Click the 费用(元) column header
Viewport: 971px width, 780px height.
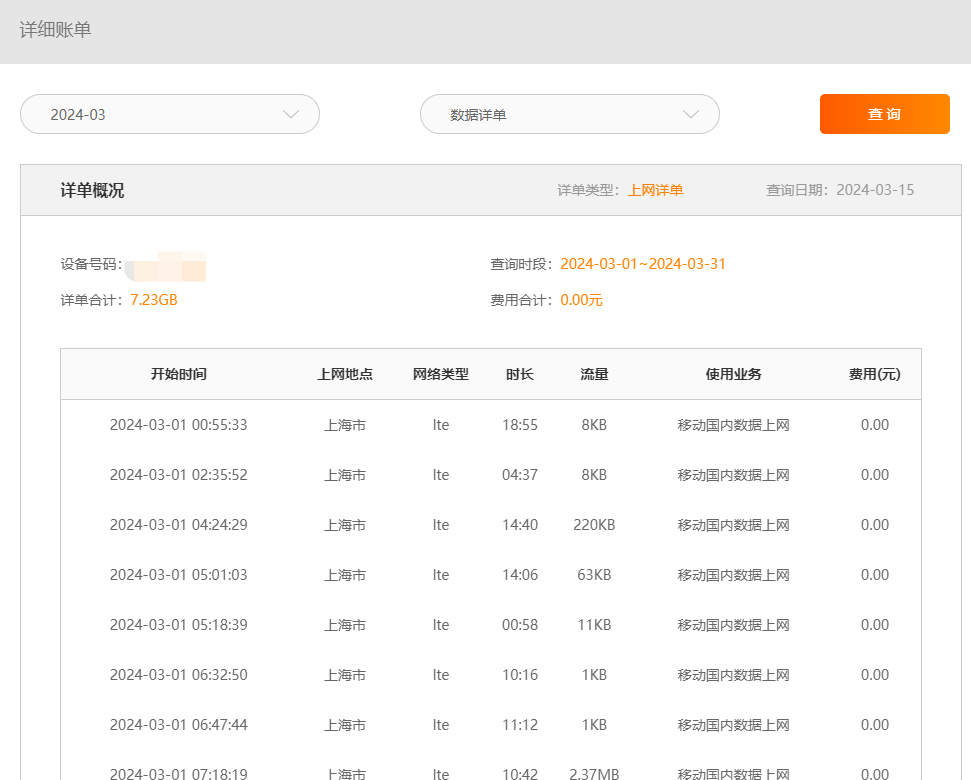874,374
